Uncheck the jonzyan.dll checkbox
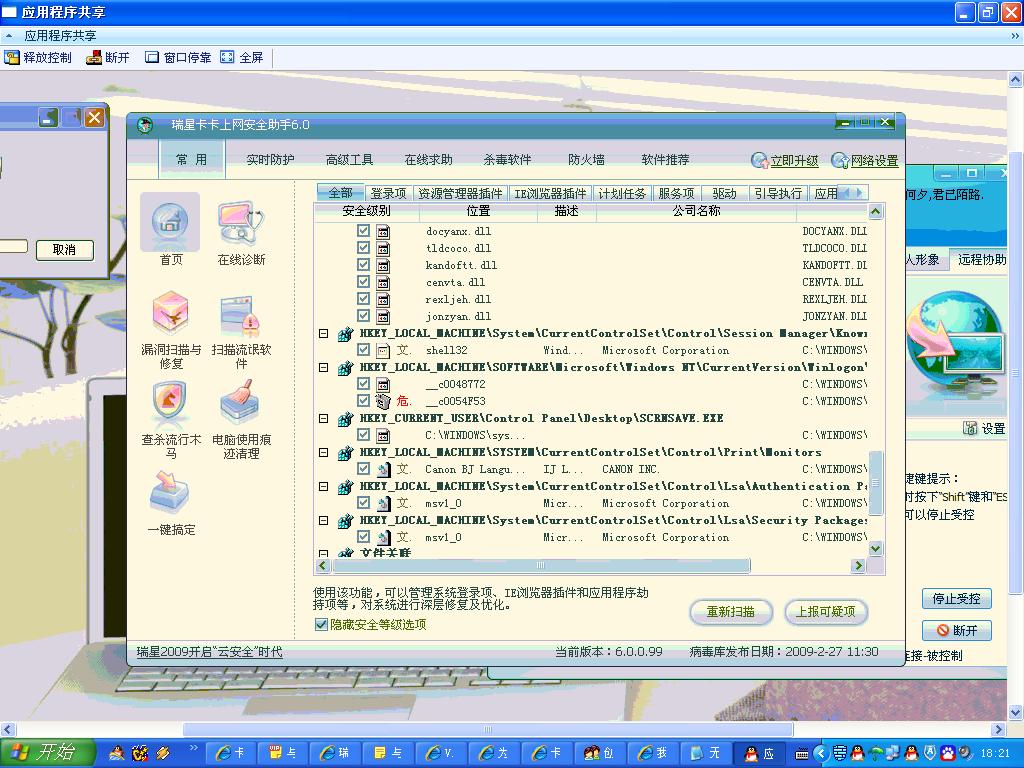 point(364,315)
